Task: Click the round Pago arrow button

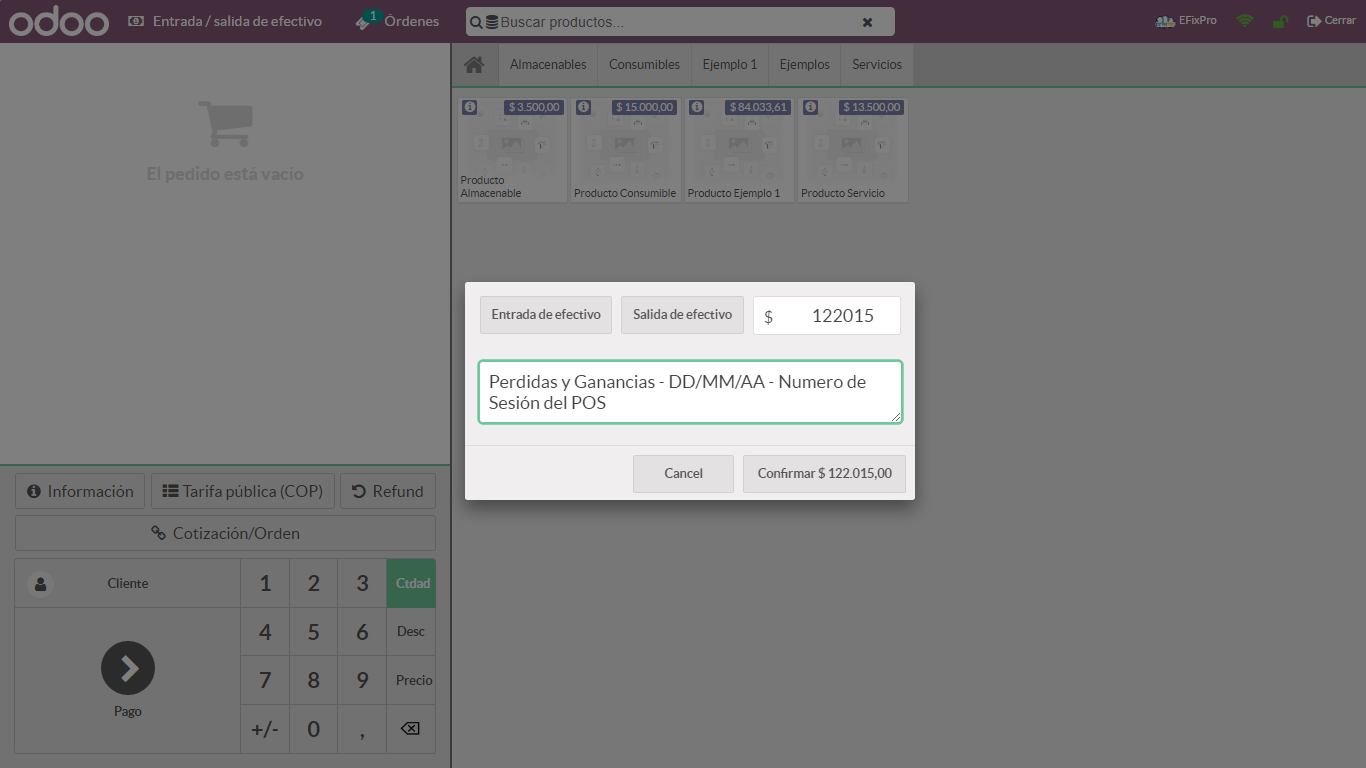Action: tap(128, 668)
